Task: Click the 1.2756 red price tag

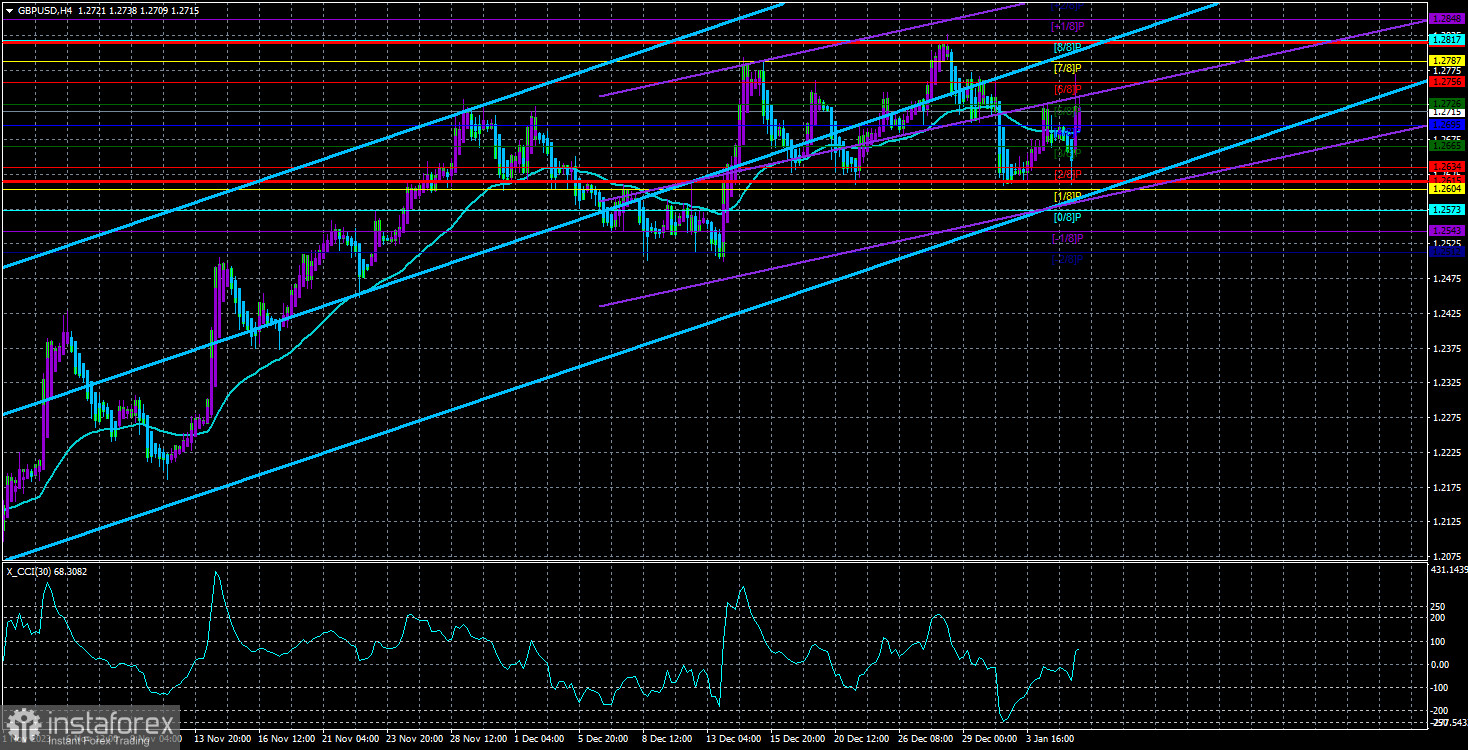Action: pos(1447,82)
